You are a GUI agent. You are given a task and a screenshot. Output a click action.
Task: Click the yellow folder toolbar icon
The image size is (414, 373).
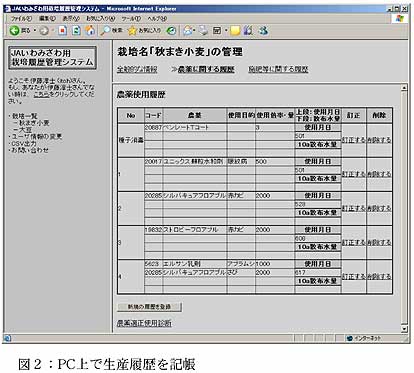click(235, 31)
